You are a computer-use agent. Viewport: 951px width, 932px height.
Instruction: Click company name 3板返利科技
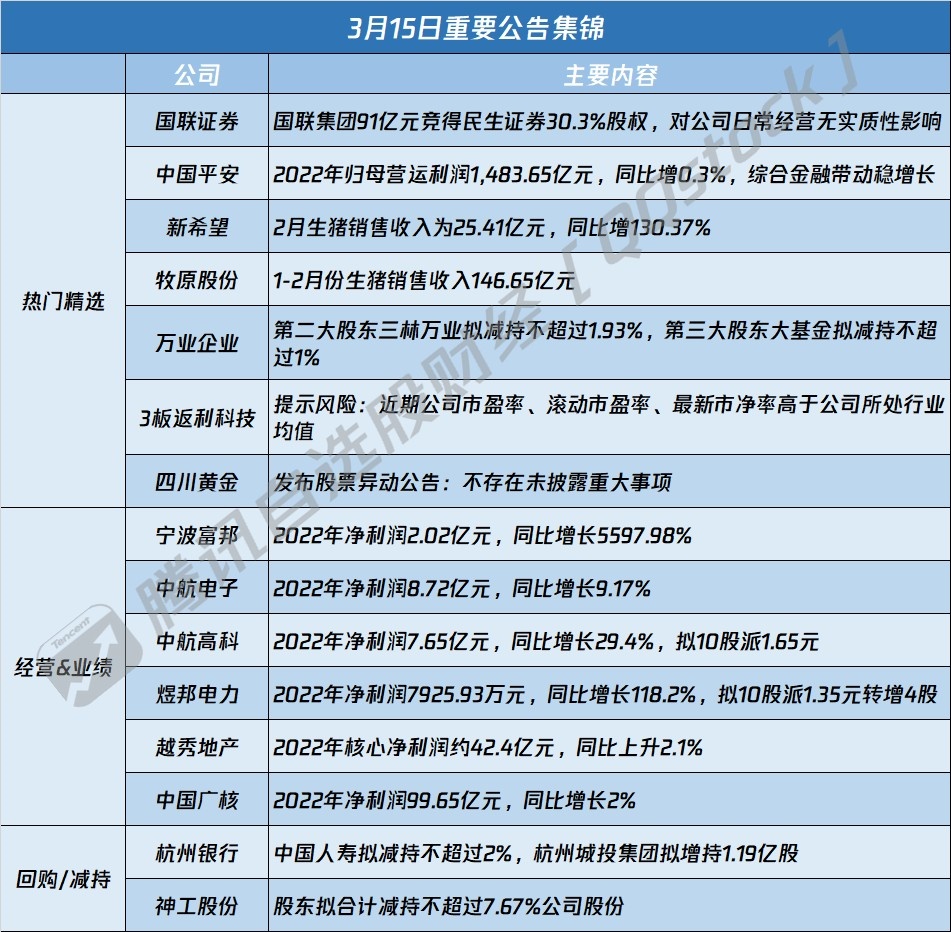197,418
